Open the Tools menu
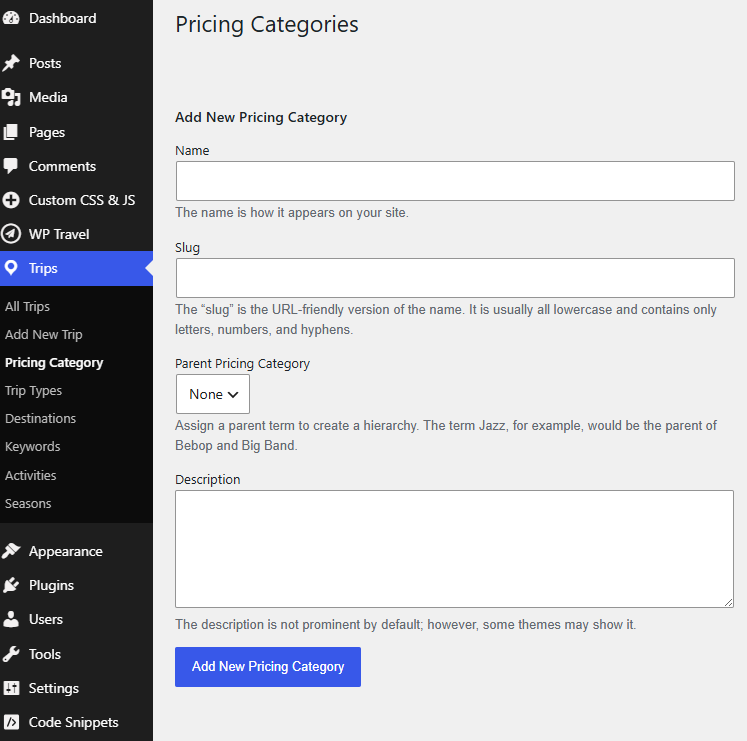 (x=76, y=654)
